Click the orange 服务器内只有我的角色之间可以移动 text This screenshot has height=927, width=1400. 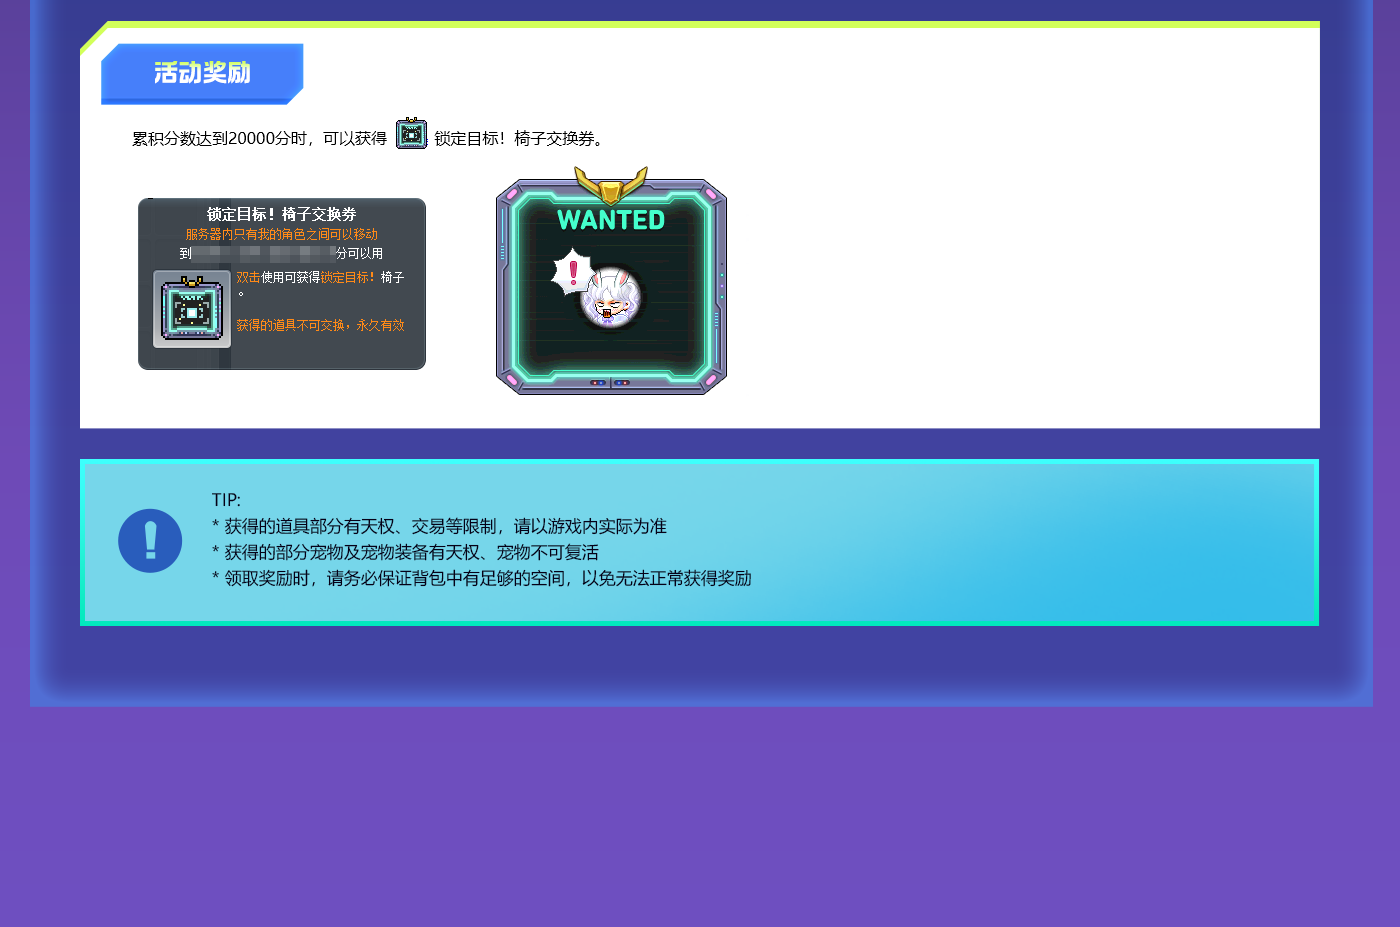pyautogui.click(x=281, y=234)
